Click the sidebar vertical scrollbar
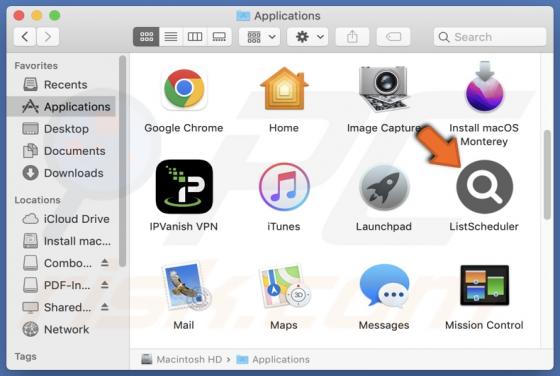The image size is (560, 376). click(122, 161)
